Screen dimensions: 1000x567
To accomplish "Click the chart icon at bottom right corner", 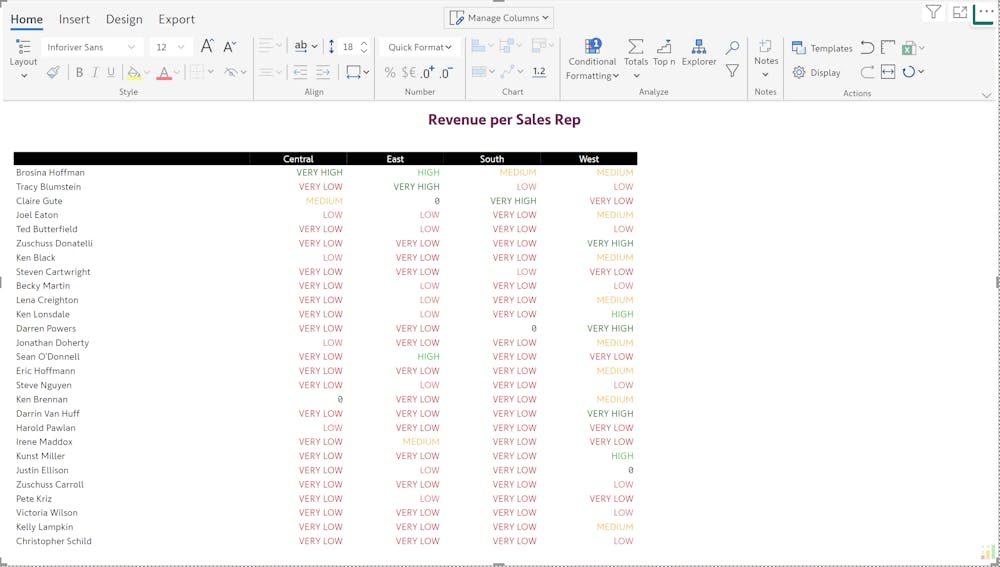I will 988,552.
